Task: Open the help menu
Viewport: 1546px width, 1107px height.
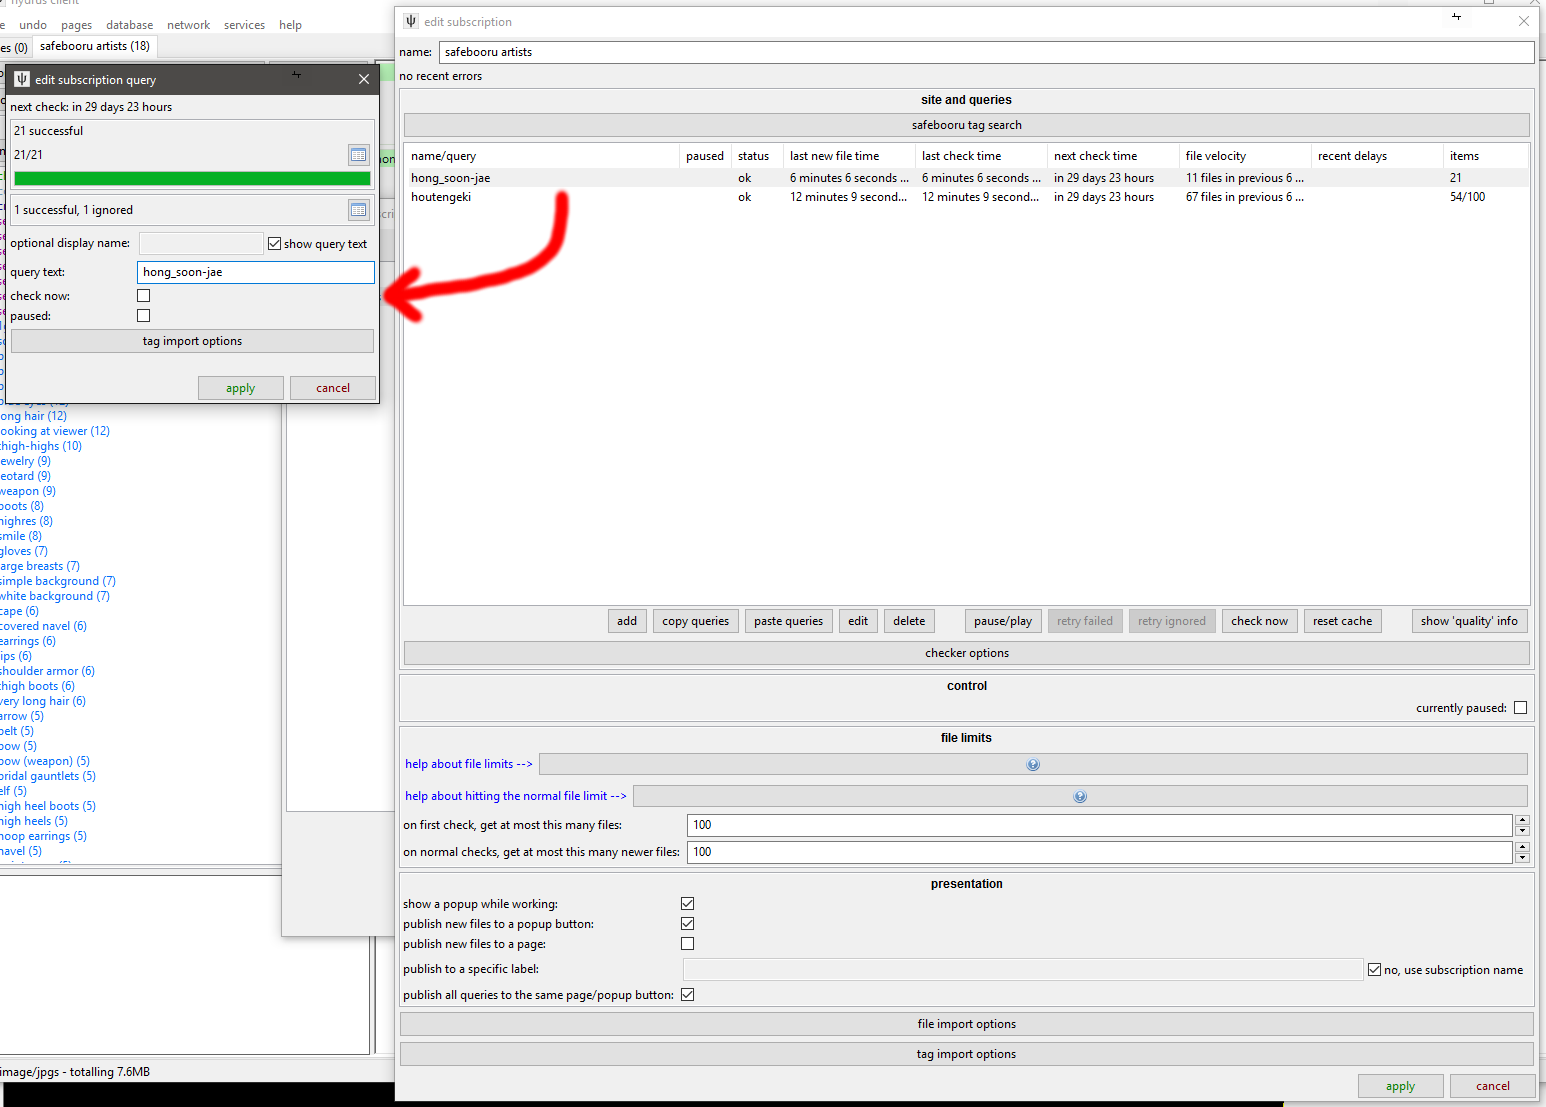Action: 291,25
